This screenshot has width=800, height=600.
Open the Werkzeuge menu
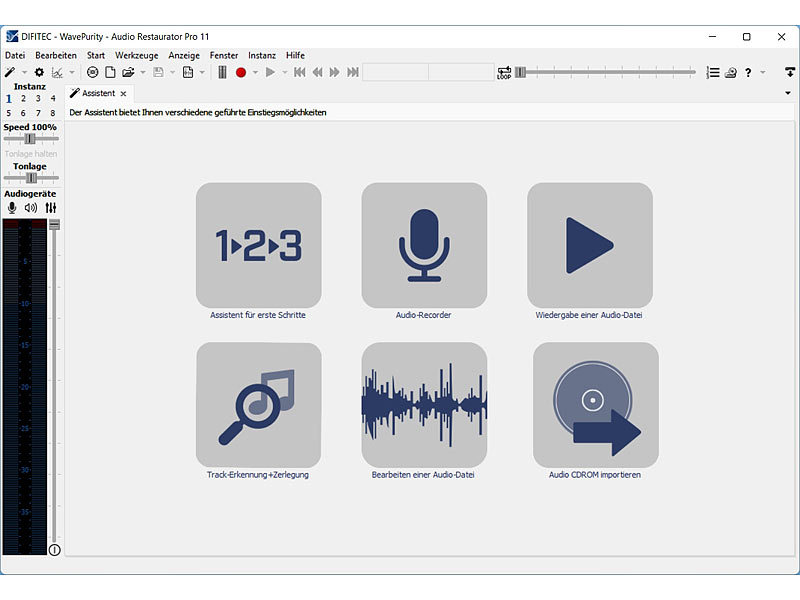coord(137,55)
